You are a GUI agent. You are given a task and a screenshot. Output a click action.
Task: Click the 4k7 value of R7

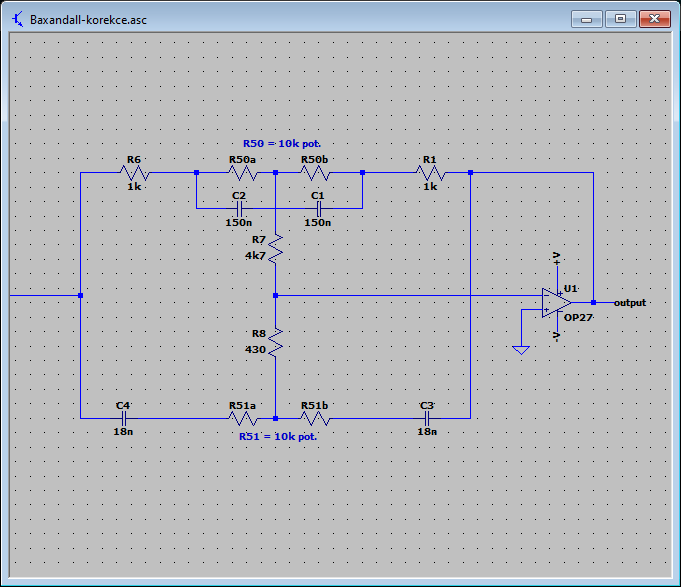255,256
